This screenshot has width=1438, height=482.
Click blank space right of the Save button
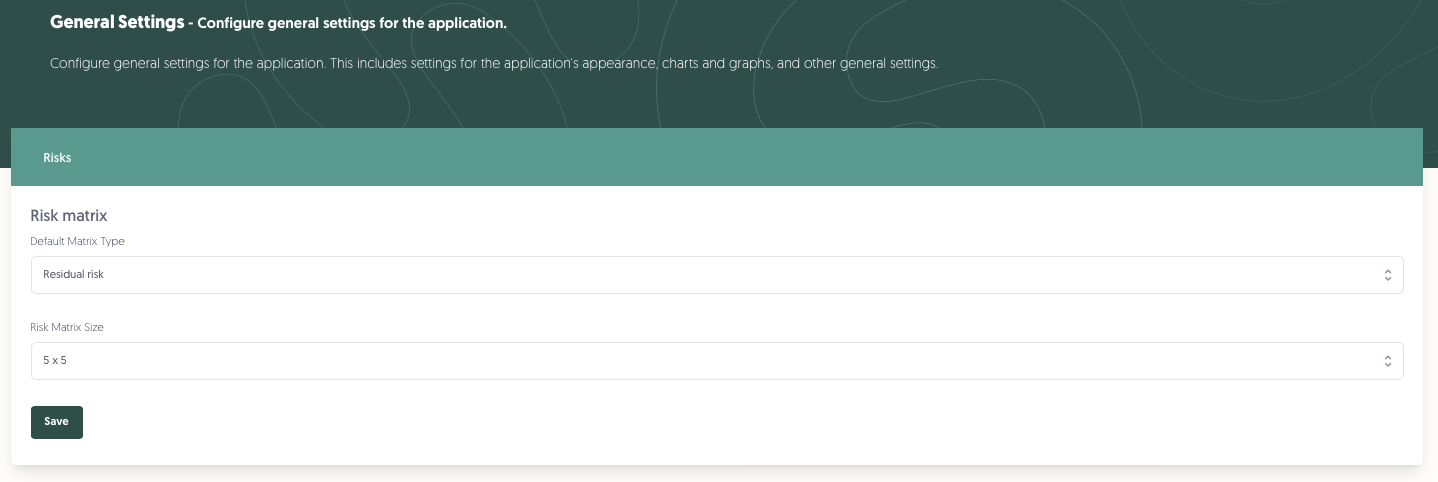700,422
